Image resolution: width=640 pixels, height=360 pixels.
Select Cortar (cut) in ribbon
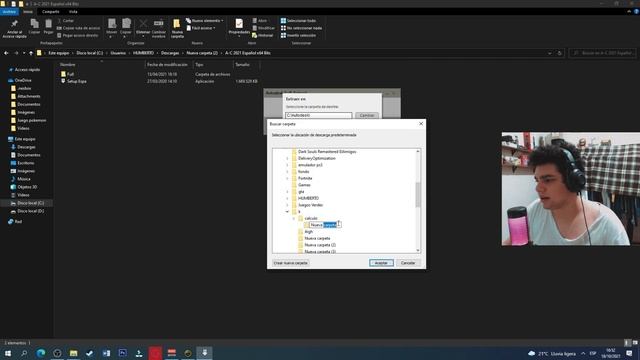point(65,20)
